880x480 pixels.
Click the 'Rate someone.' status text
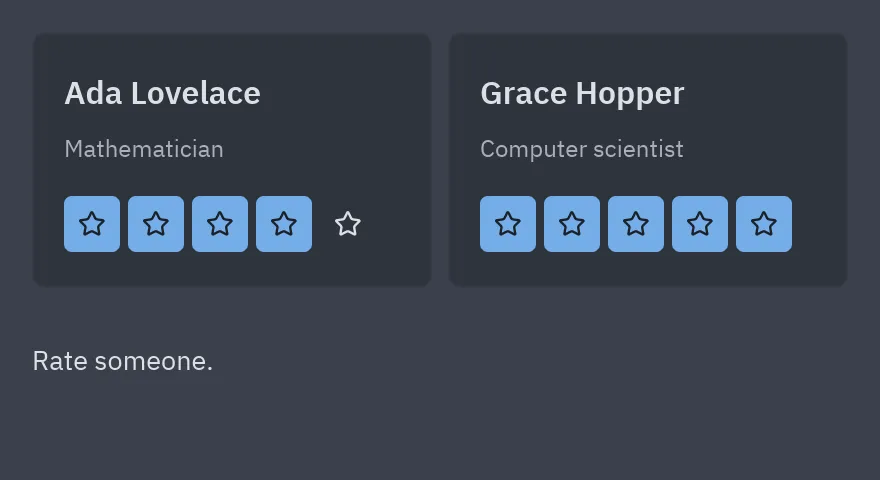(123, 361)
